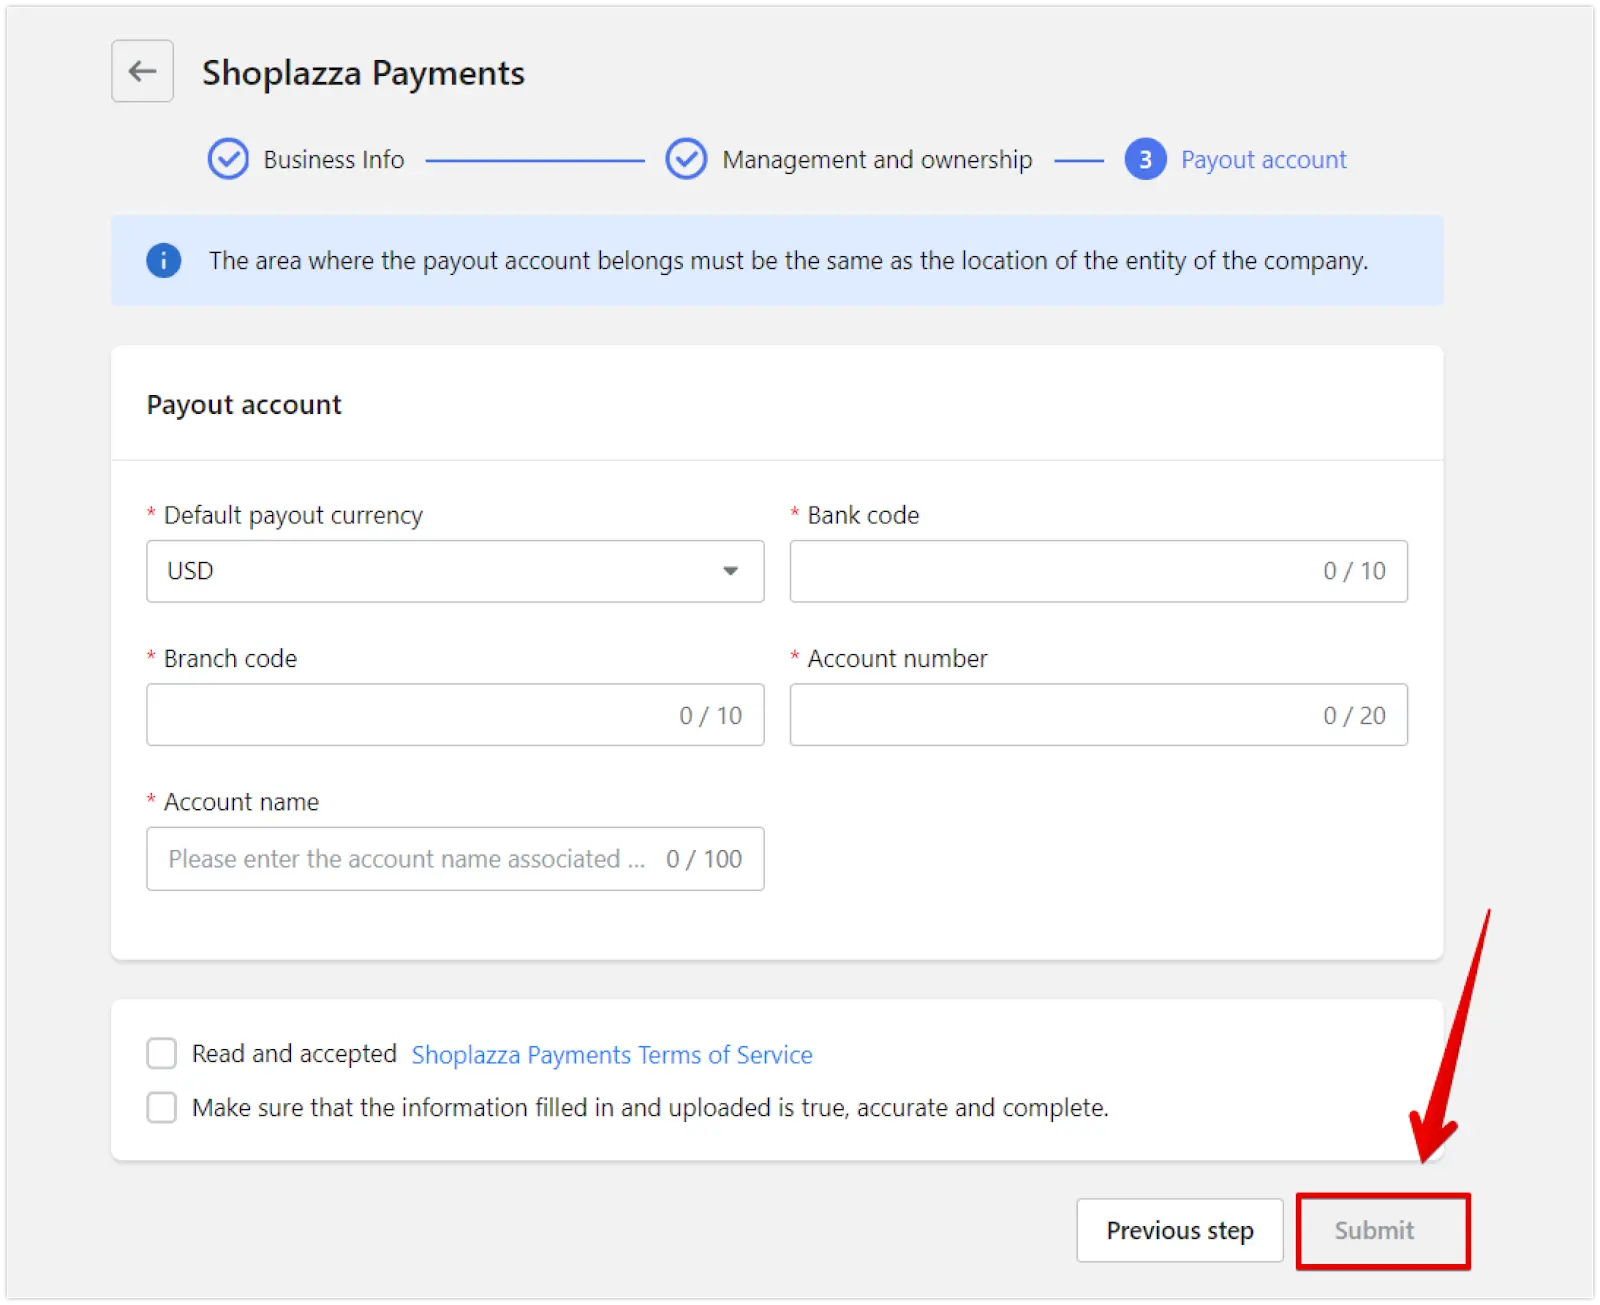Screen dimensions: 1600x1305
Task: Click the Bank code label
Action: [x=863, y=515]
